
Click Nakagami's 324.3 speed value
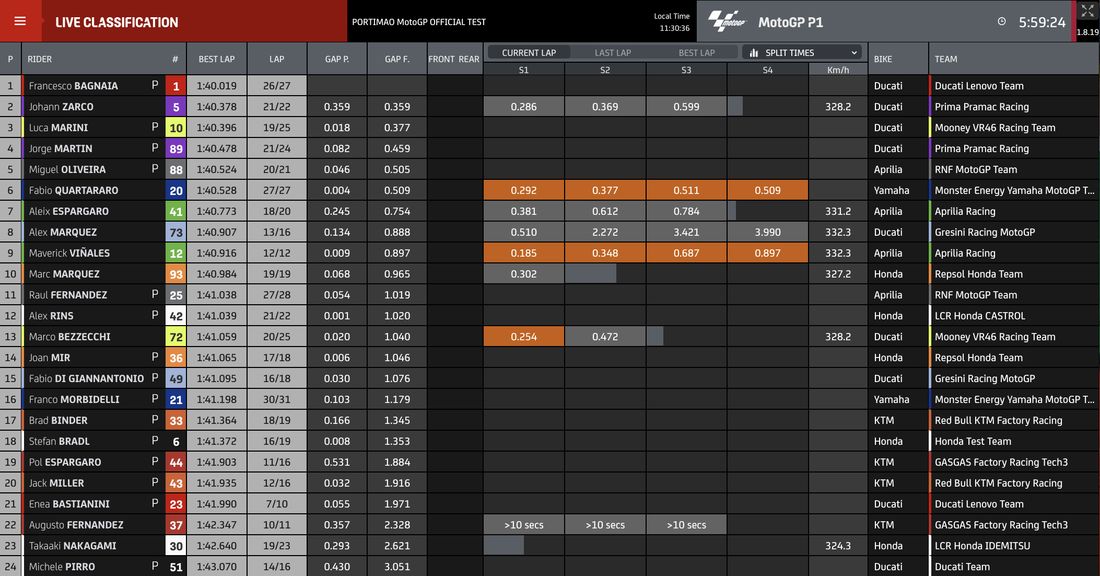tap(838, 546)
